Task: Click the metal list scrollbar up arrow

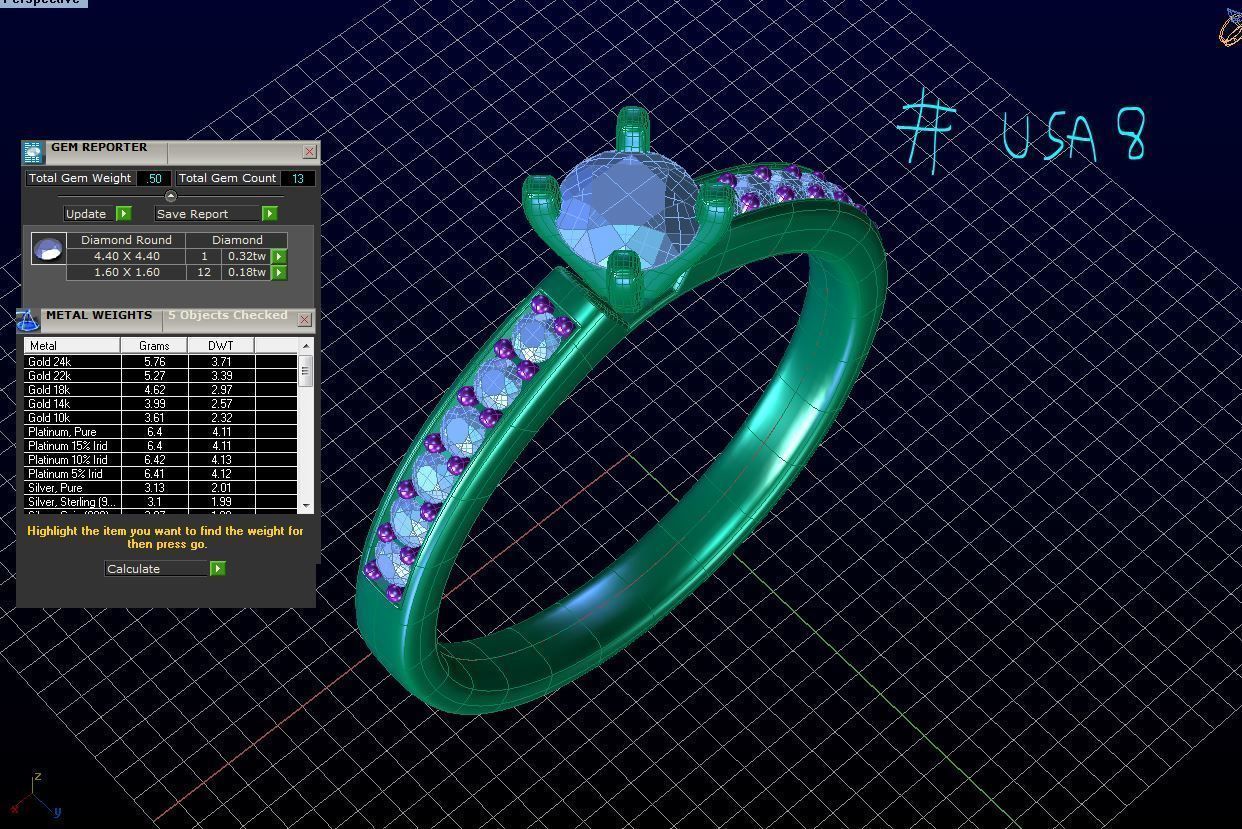Action: (x=306, y=345)
